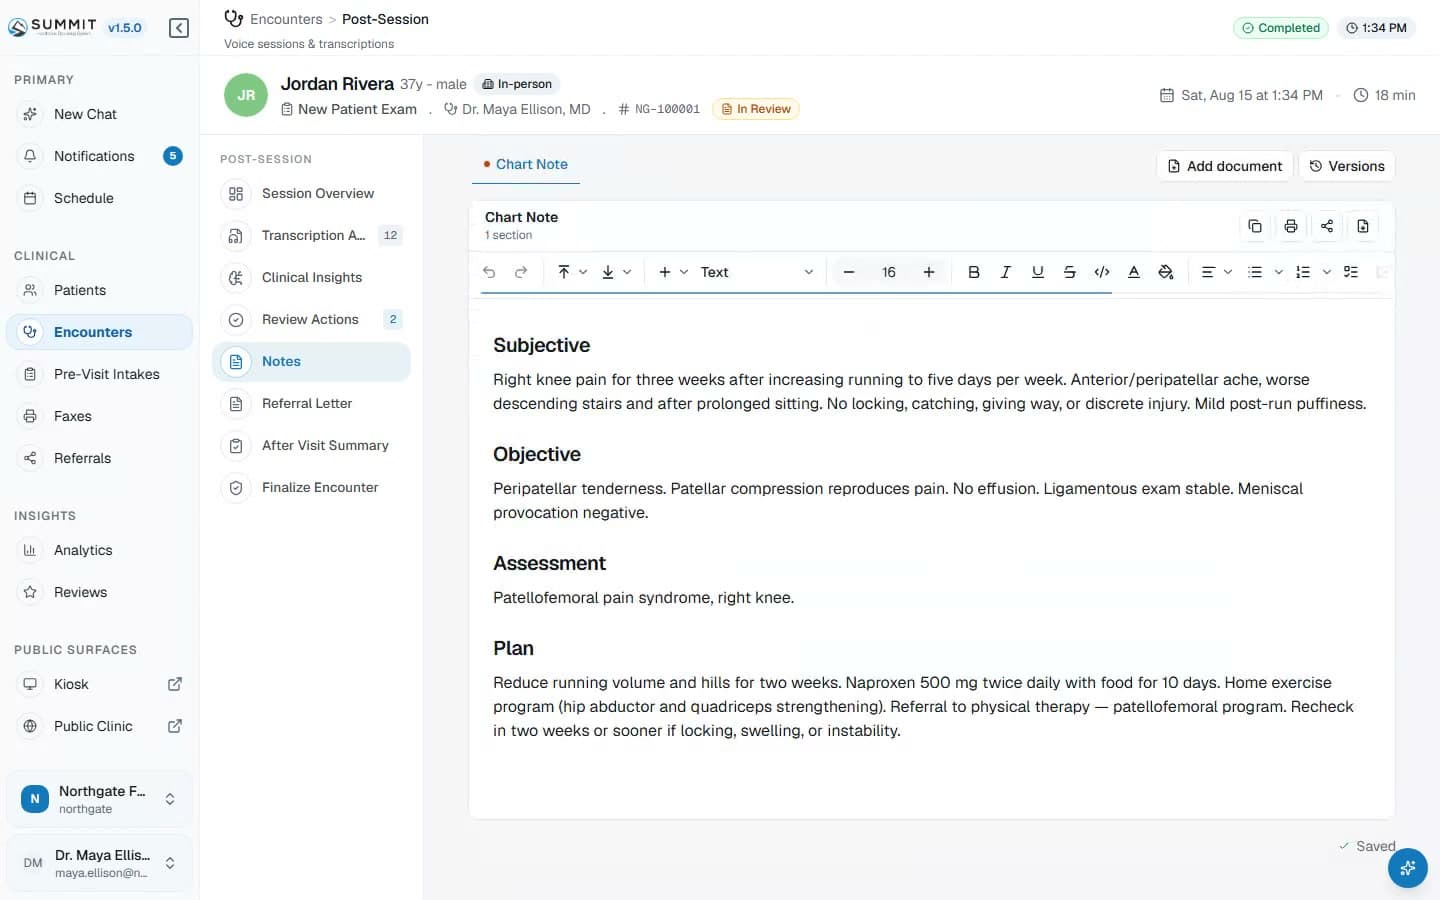Expand the insert-above options chevron
The image size is (1440, 900).
[583, 272]
